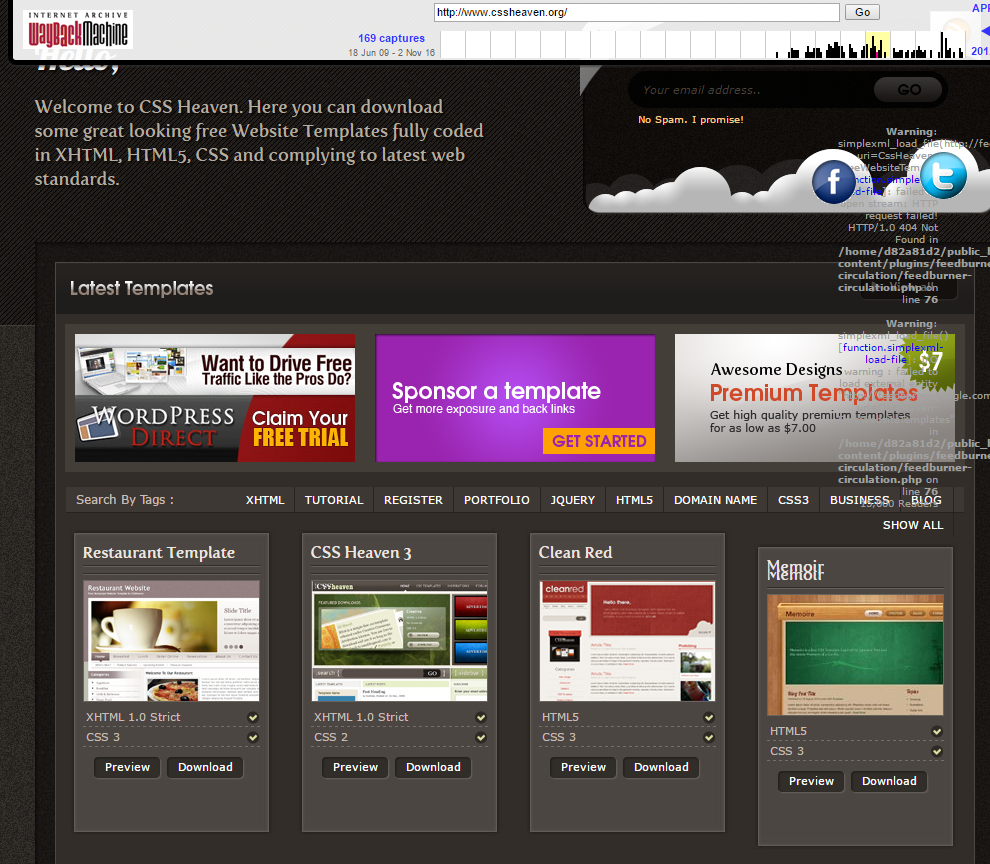
Task: Click the Wayback Machine URL field
Action: point(636,12)
